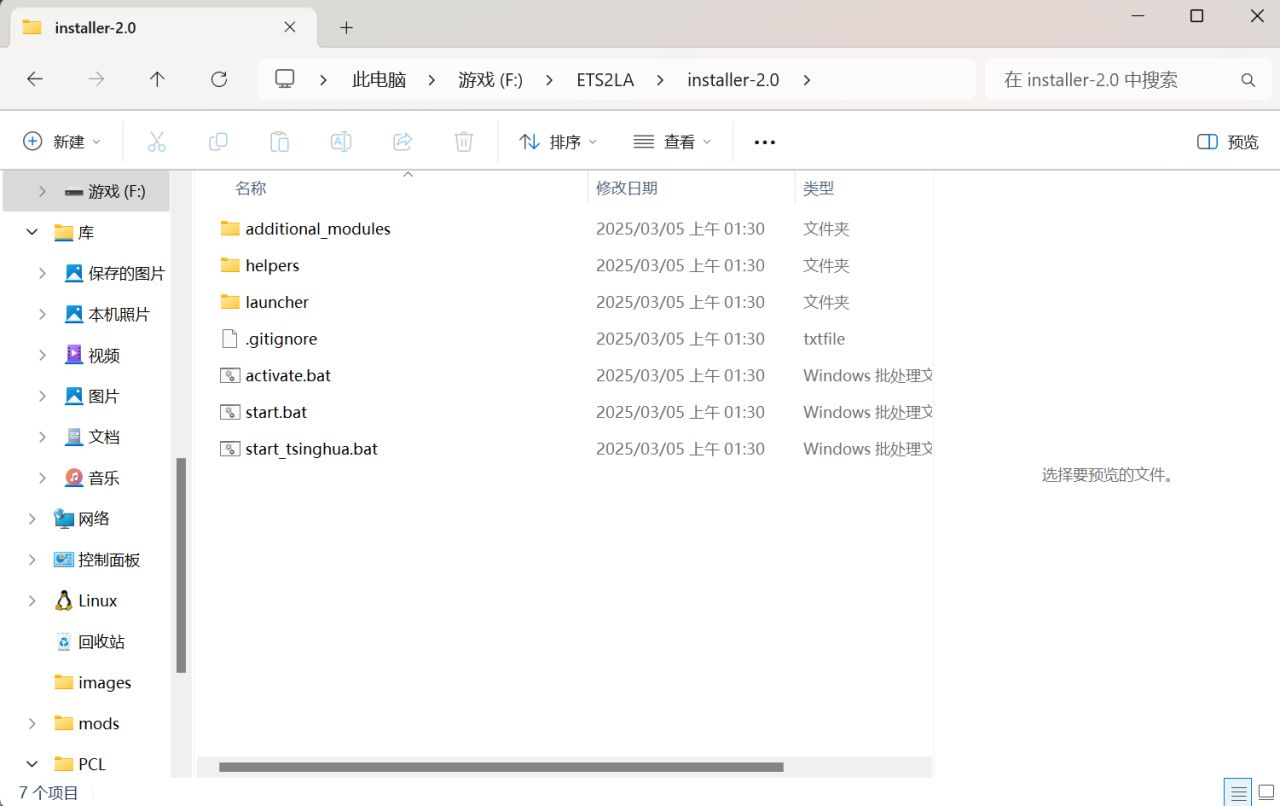Click the horizontal scrollbar in file list
The width and height of the screenshot is (1280, 806).
point(500,767)
